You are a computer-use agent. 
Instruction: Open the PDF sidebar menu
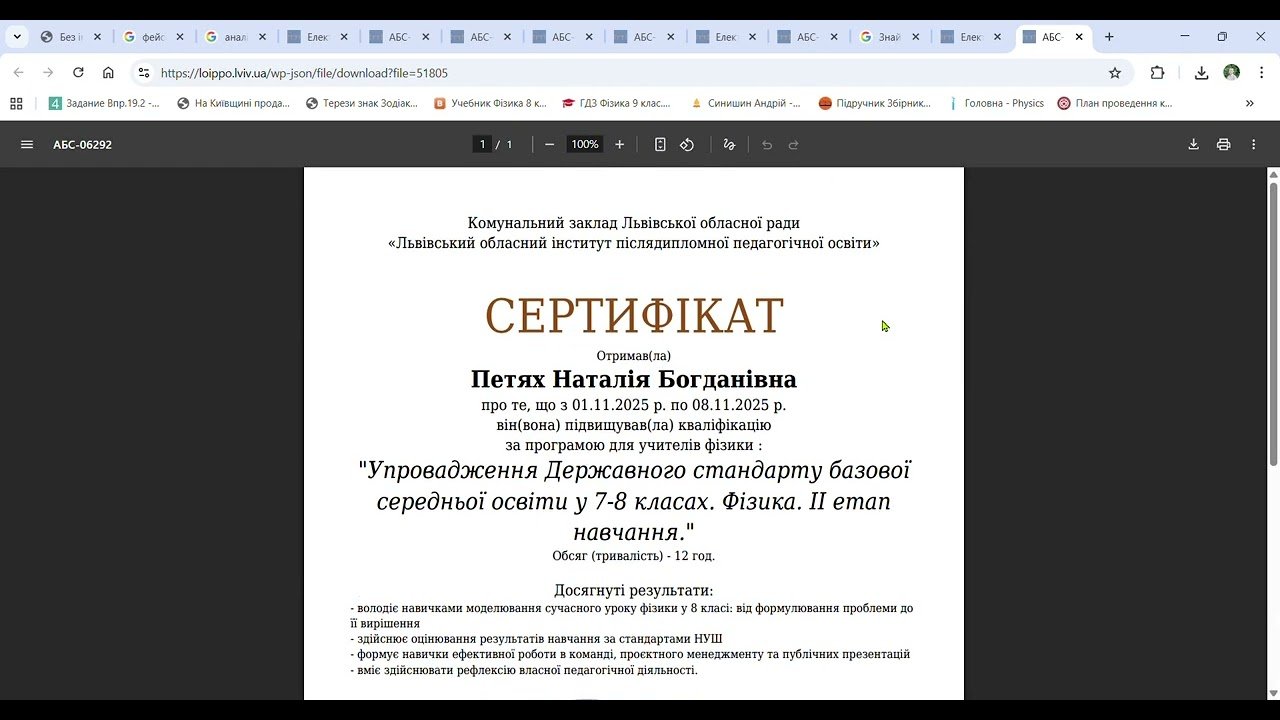[x=27, y=145]
